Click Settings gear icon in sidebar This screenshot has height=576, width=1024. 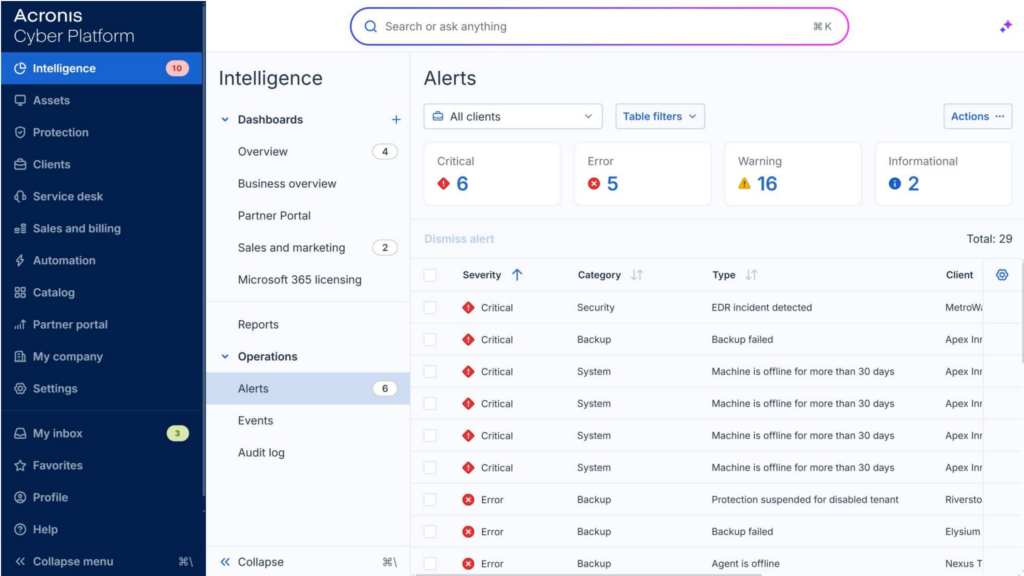coord(20,388)
